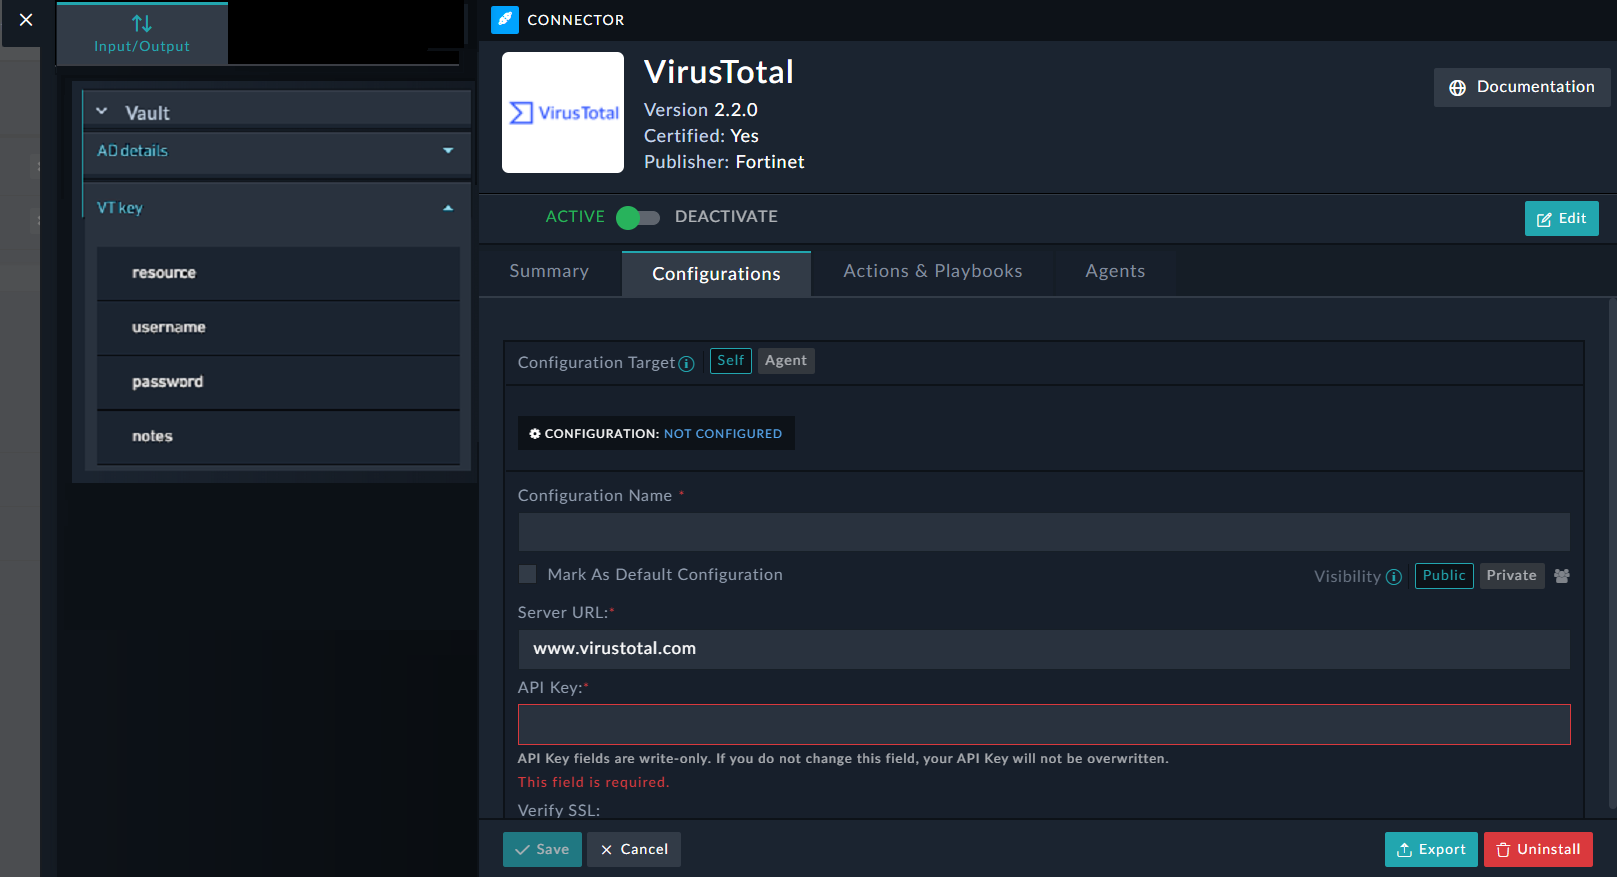
Task: Set visibility to Private
Action: (x=1511, y=576)
